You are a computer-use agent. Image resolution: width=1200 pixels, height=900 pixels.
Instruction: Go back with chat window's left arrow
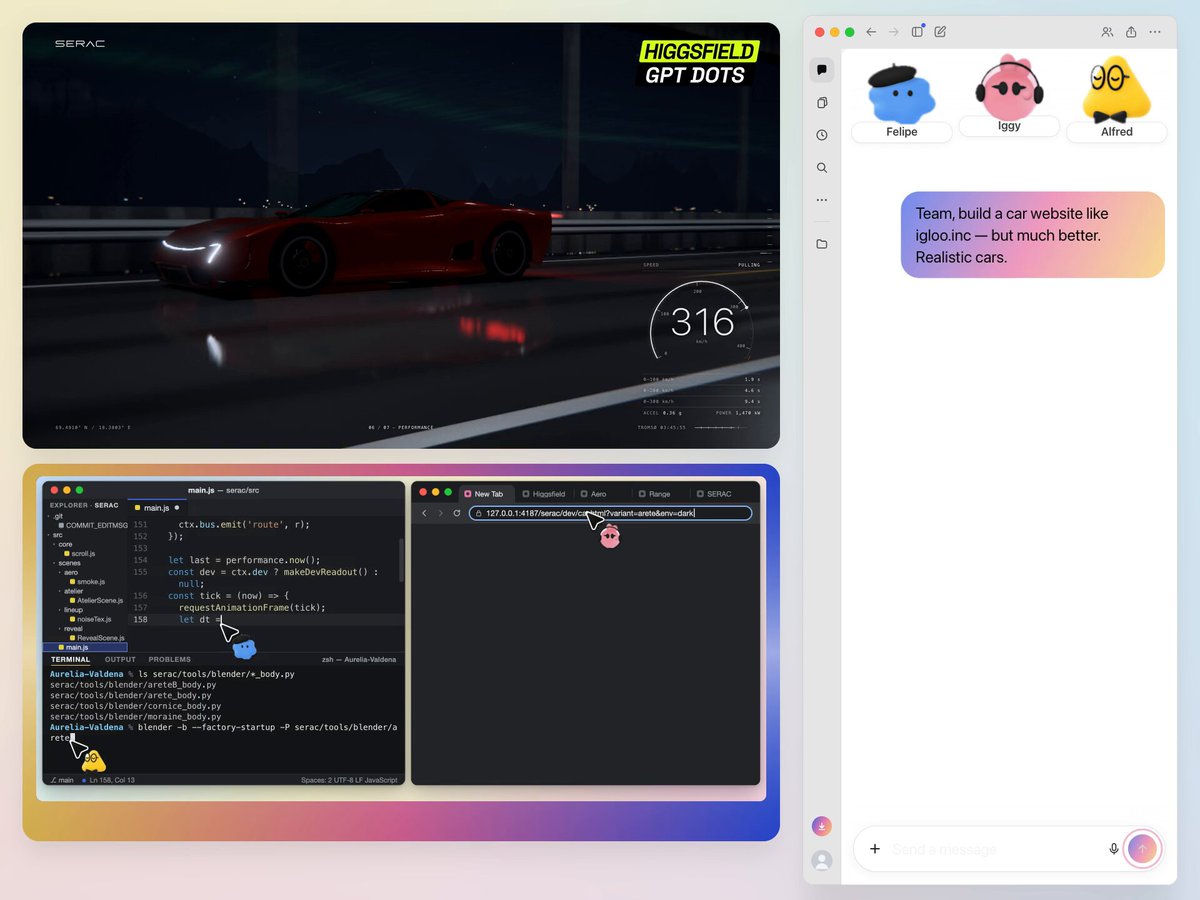click(871, 32)
